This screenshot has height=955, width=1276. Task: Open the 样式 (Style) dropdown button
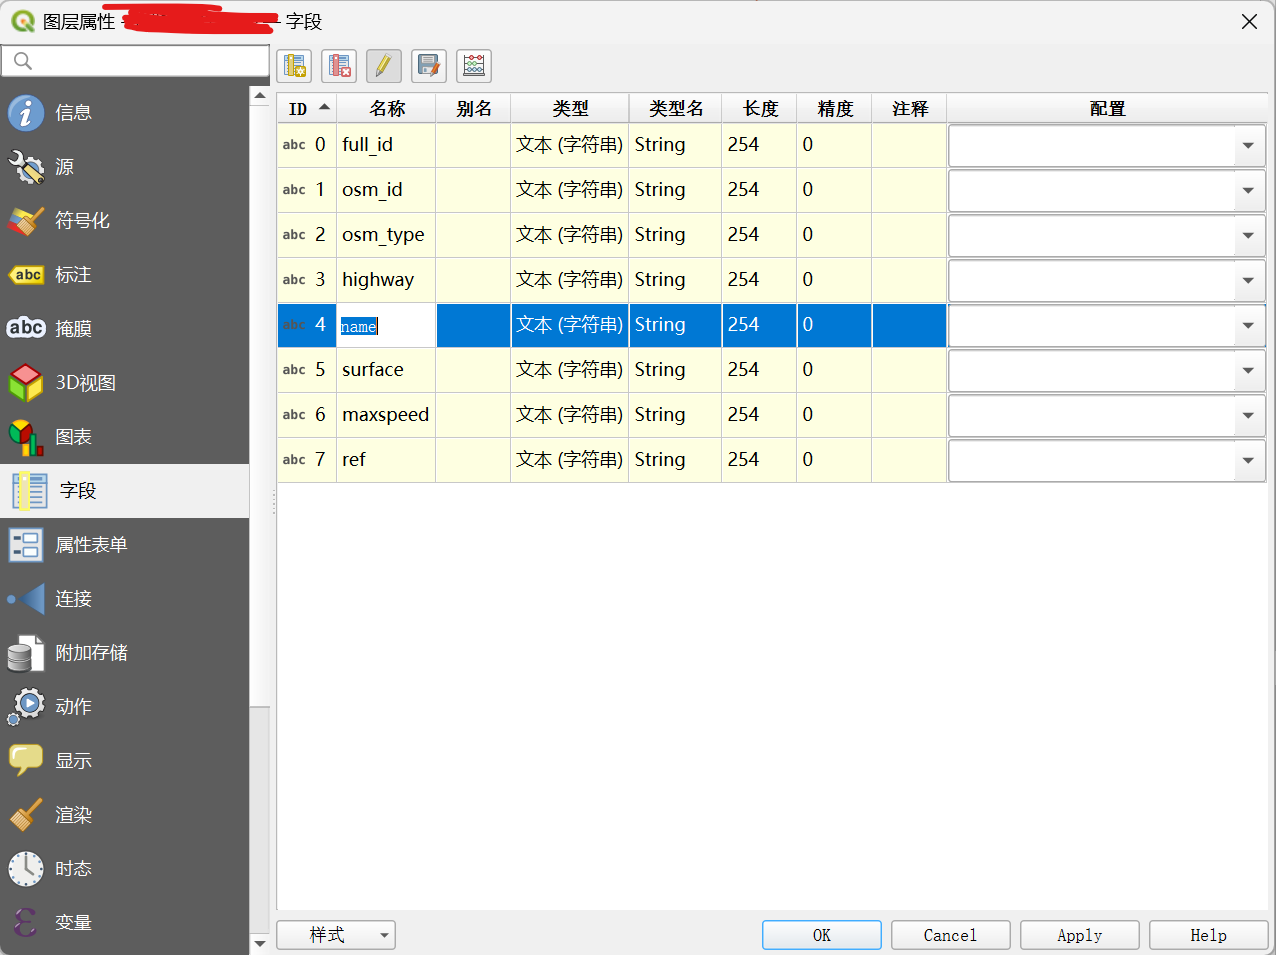click(x=336, y=935)
